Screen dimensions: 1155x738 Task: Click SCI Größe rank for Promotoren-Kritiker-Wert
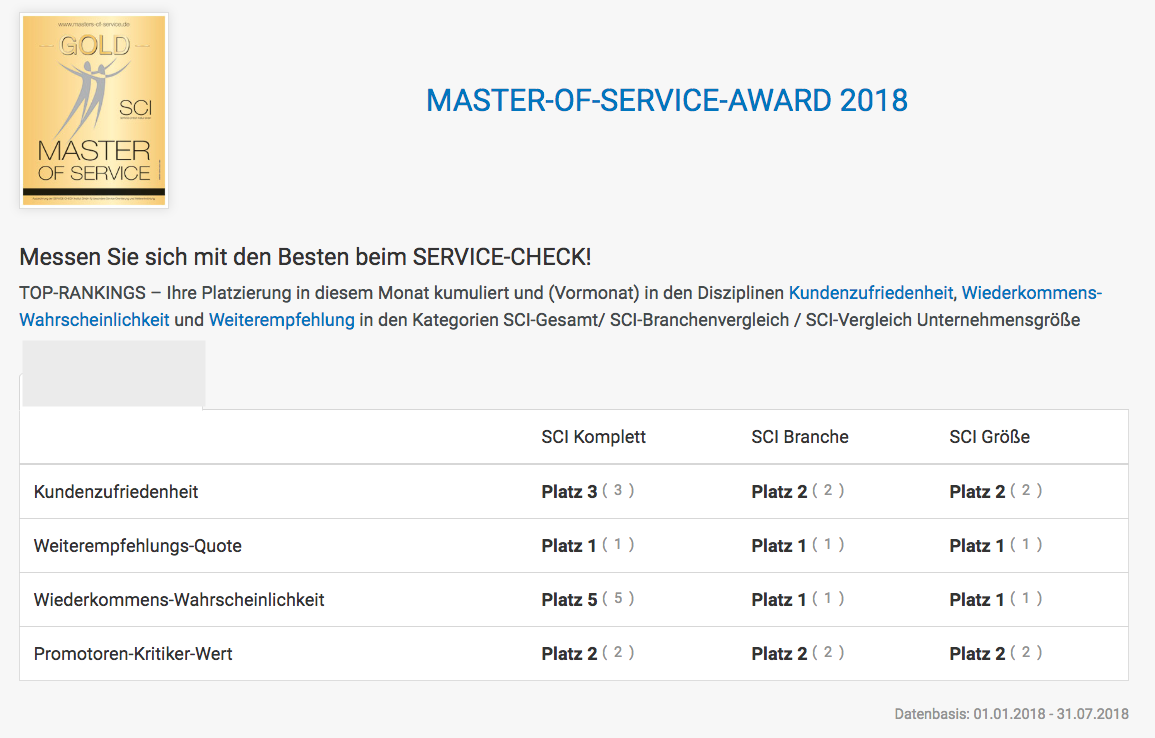(977, 654)
